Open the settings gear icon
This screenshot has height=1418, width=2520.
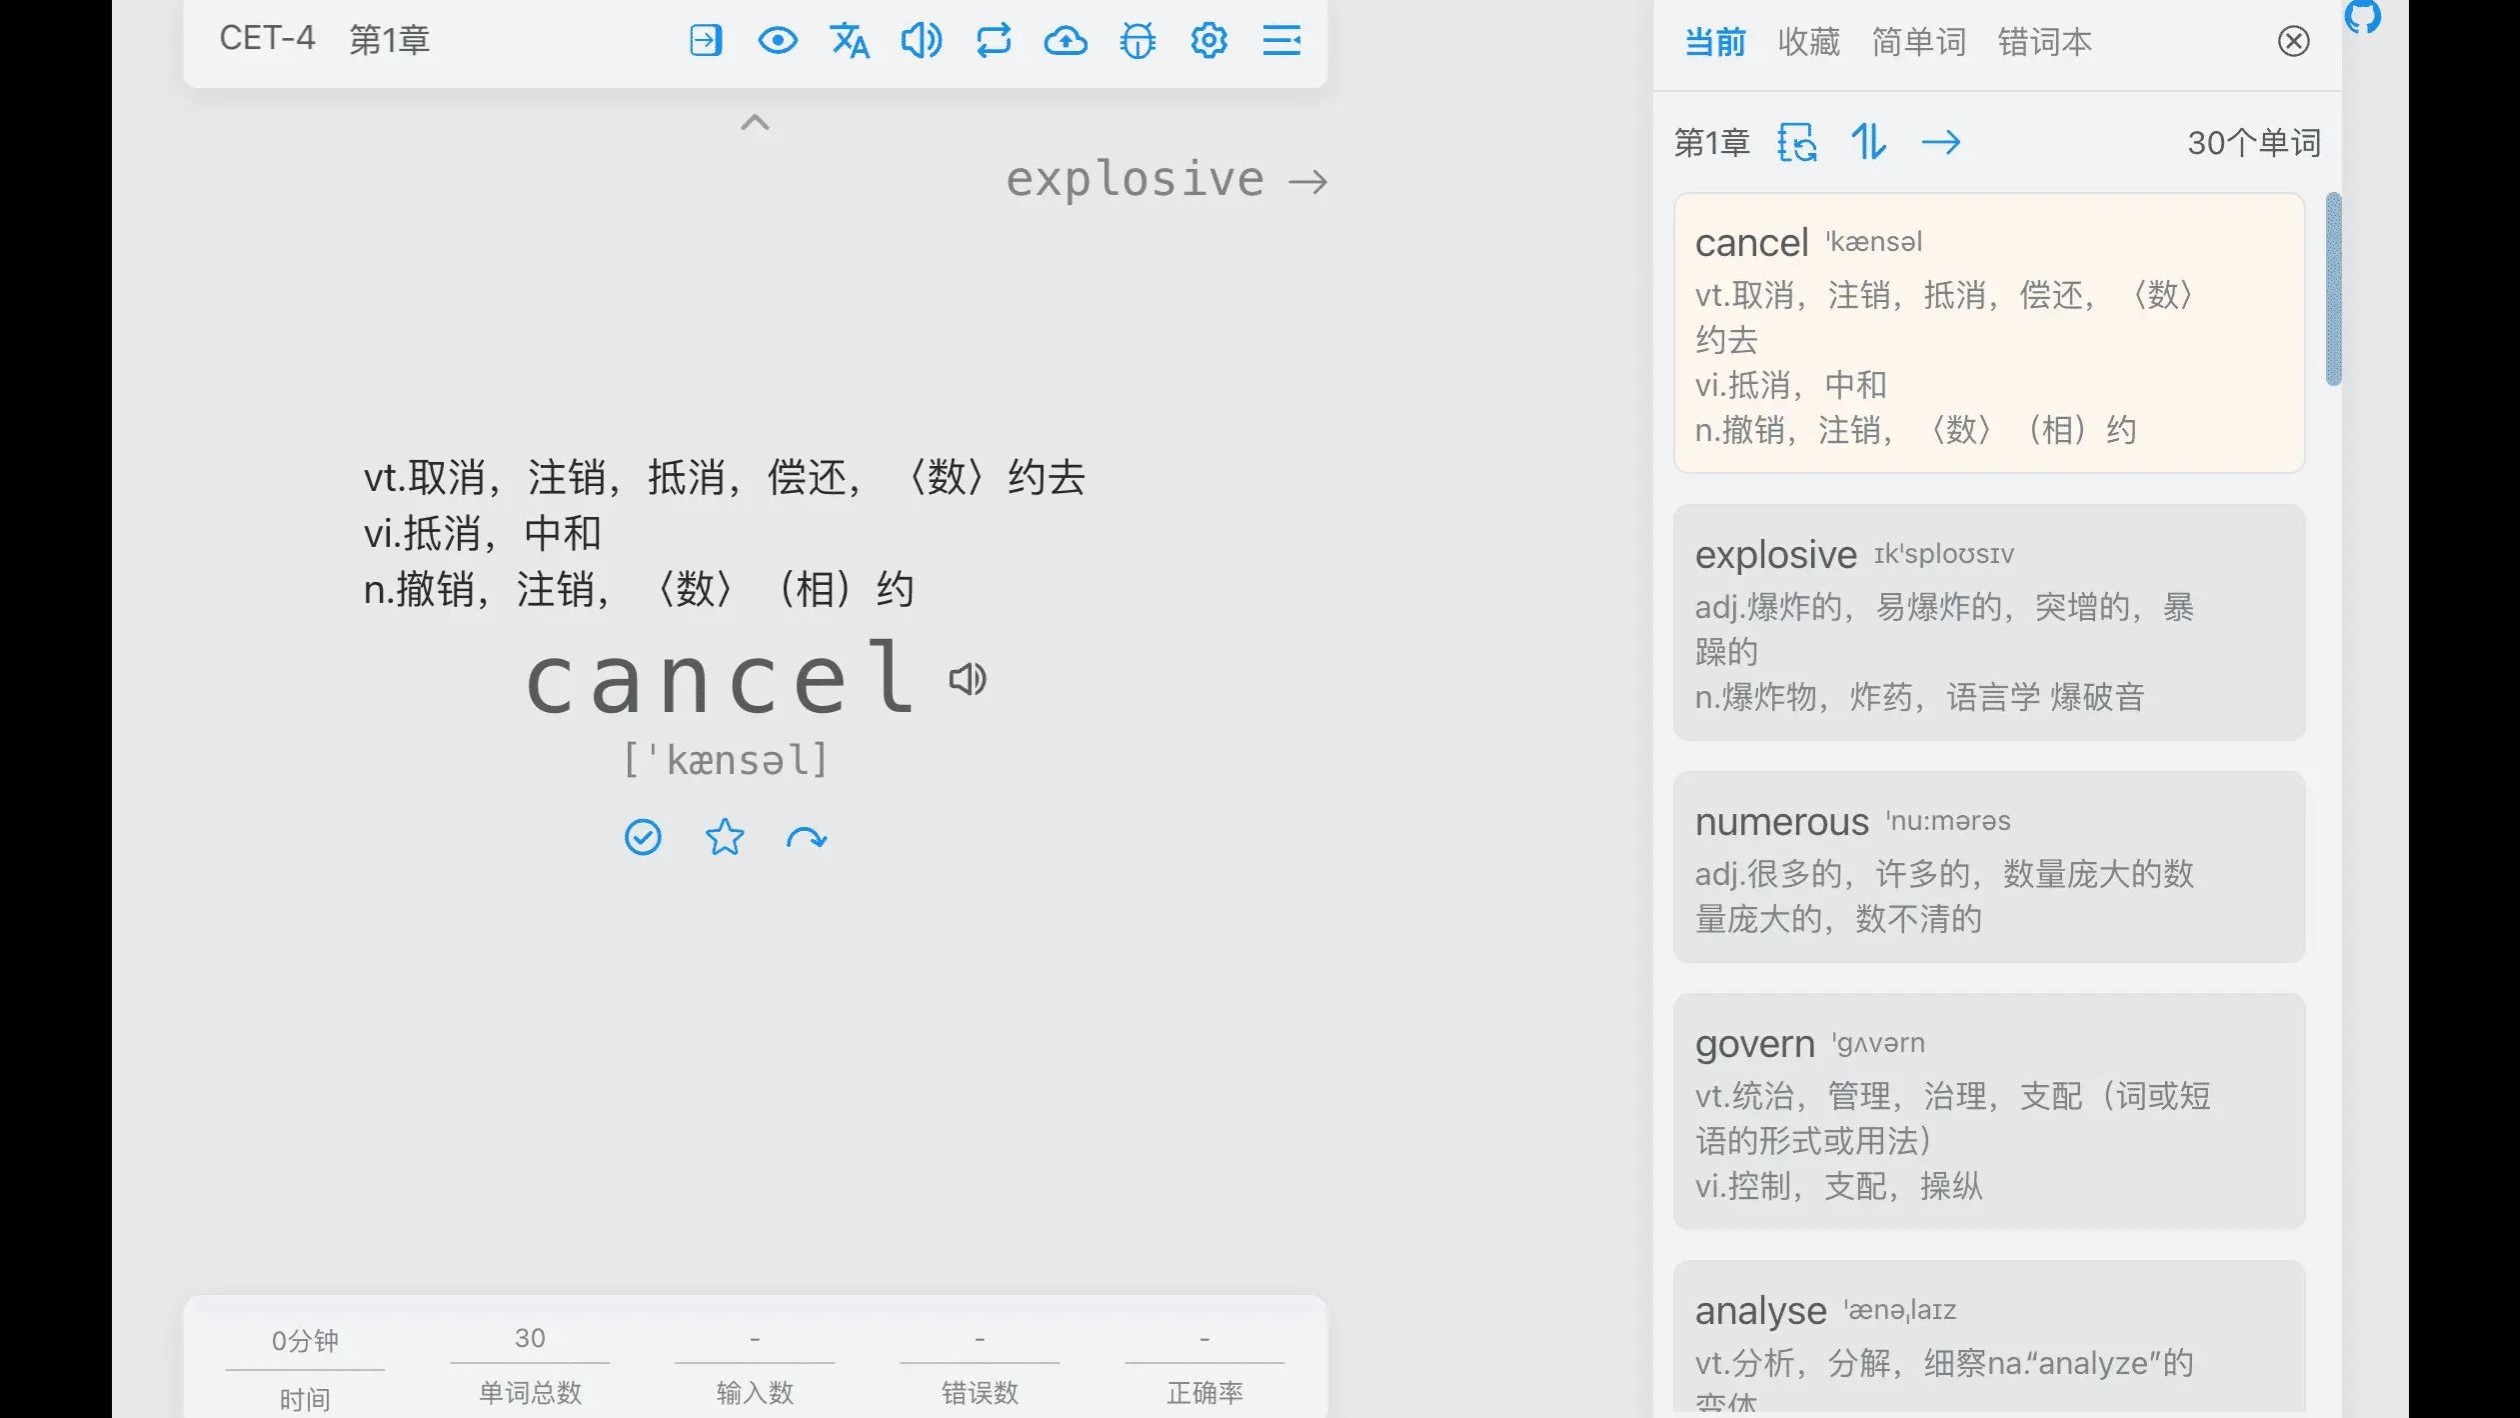1209,41
